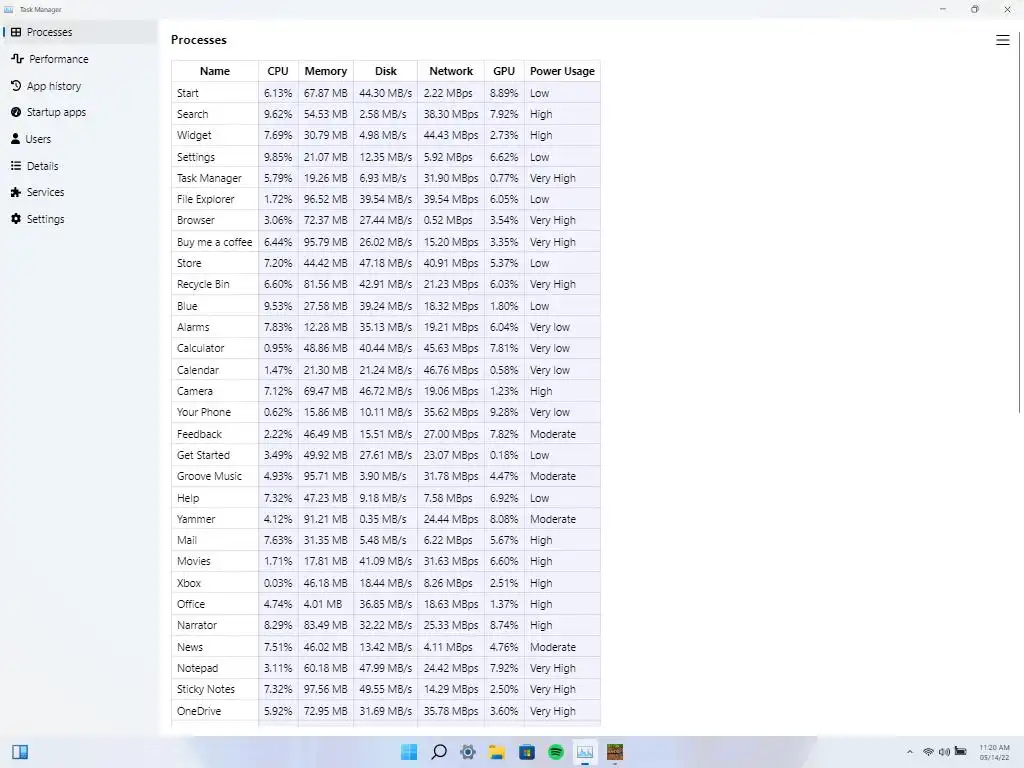This screenshot has height=768, width=1024.
Task: Open Windows Start button in taskbar
Action: [x=409, y=752]
